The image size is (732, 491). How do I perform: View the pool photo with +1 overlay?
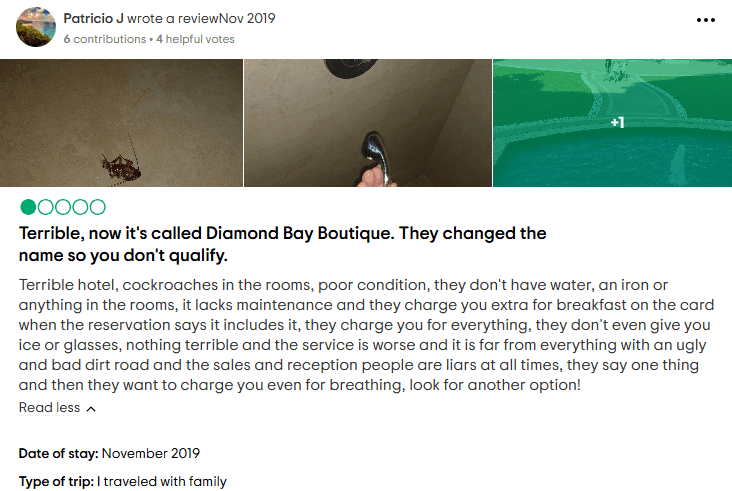tap(612, 123)
